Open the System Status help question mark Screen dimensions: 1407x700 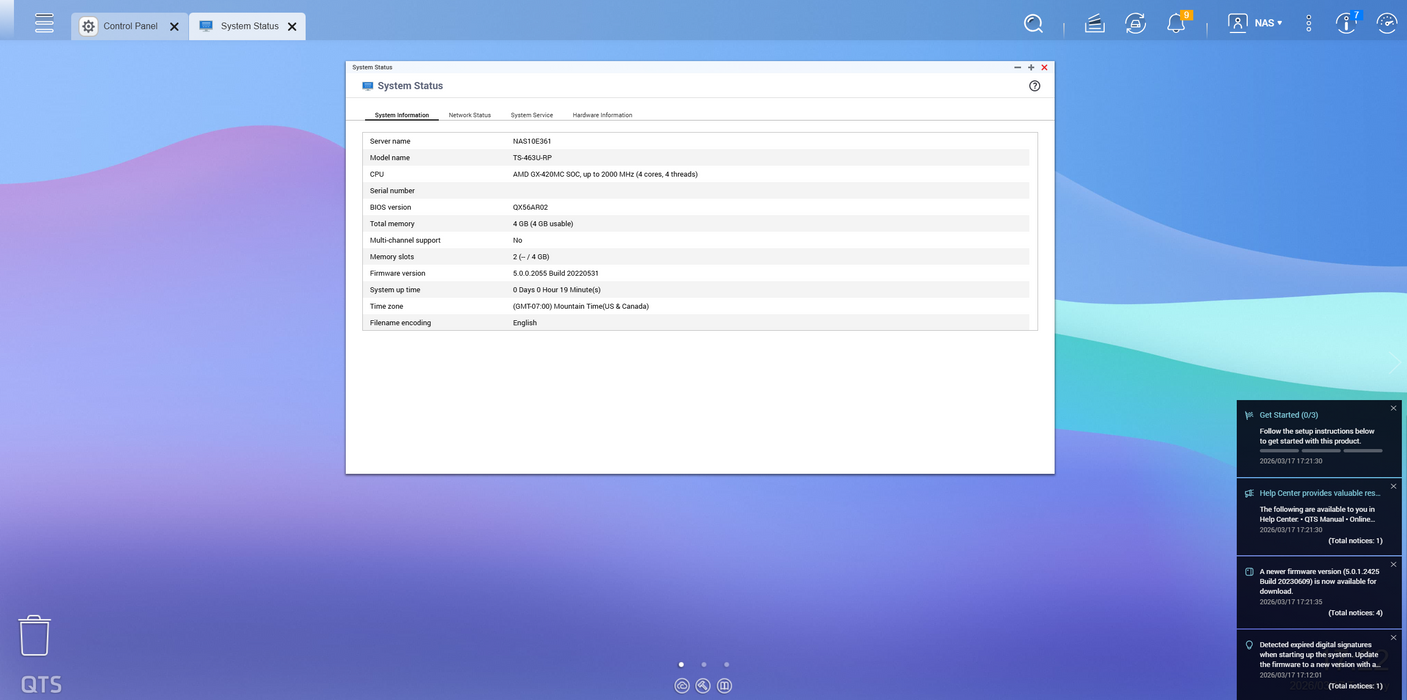tap(1034, 86)
